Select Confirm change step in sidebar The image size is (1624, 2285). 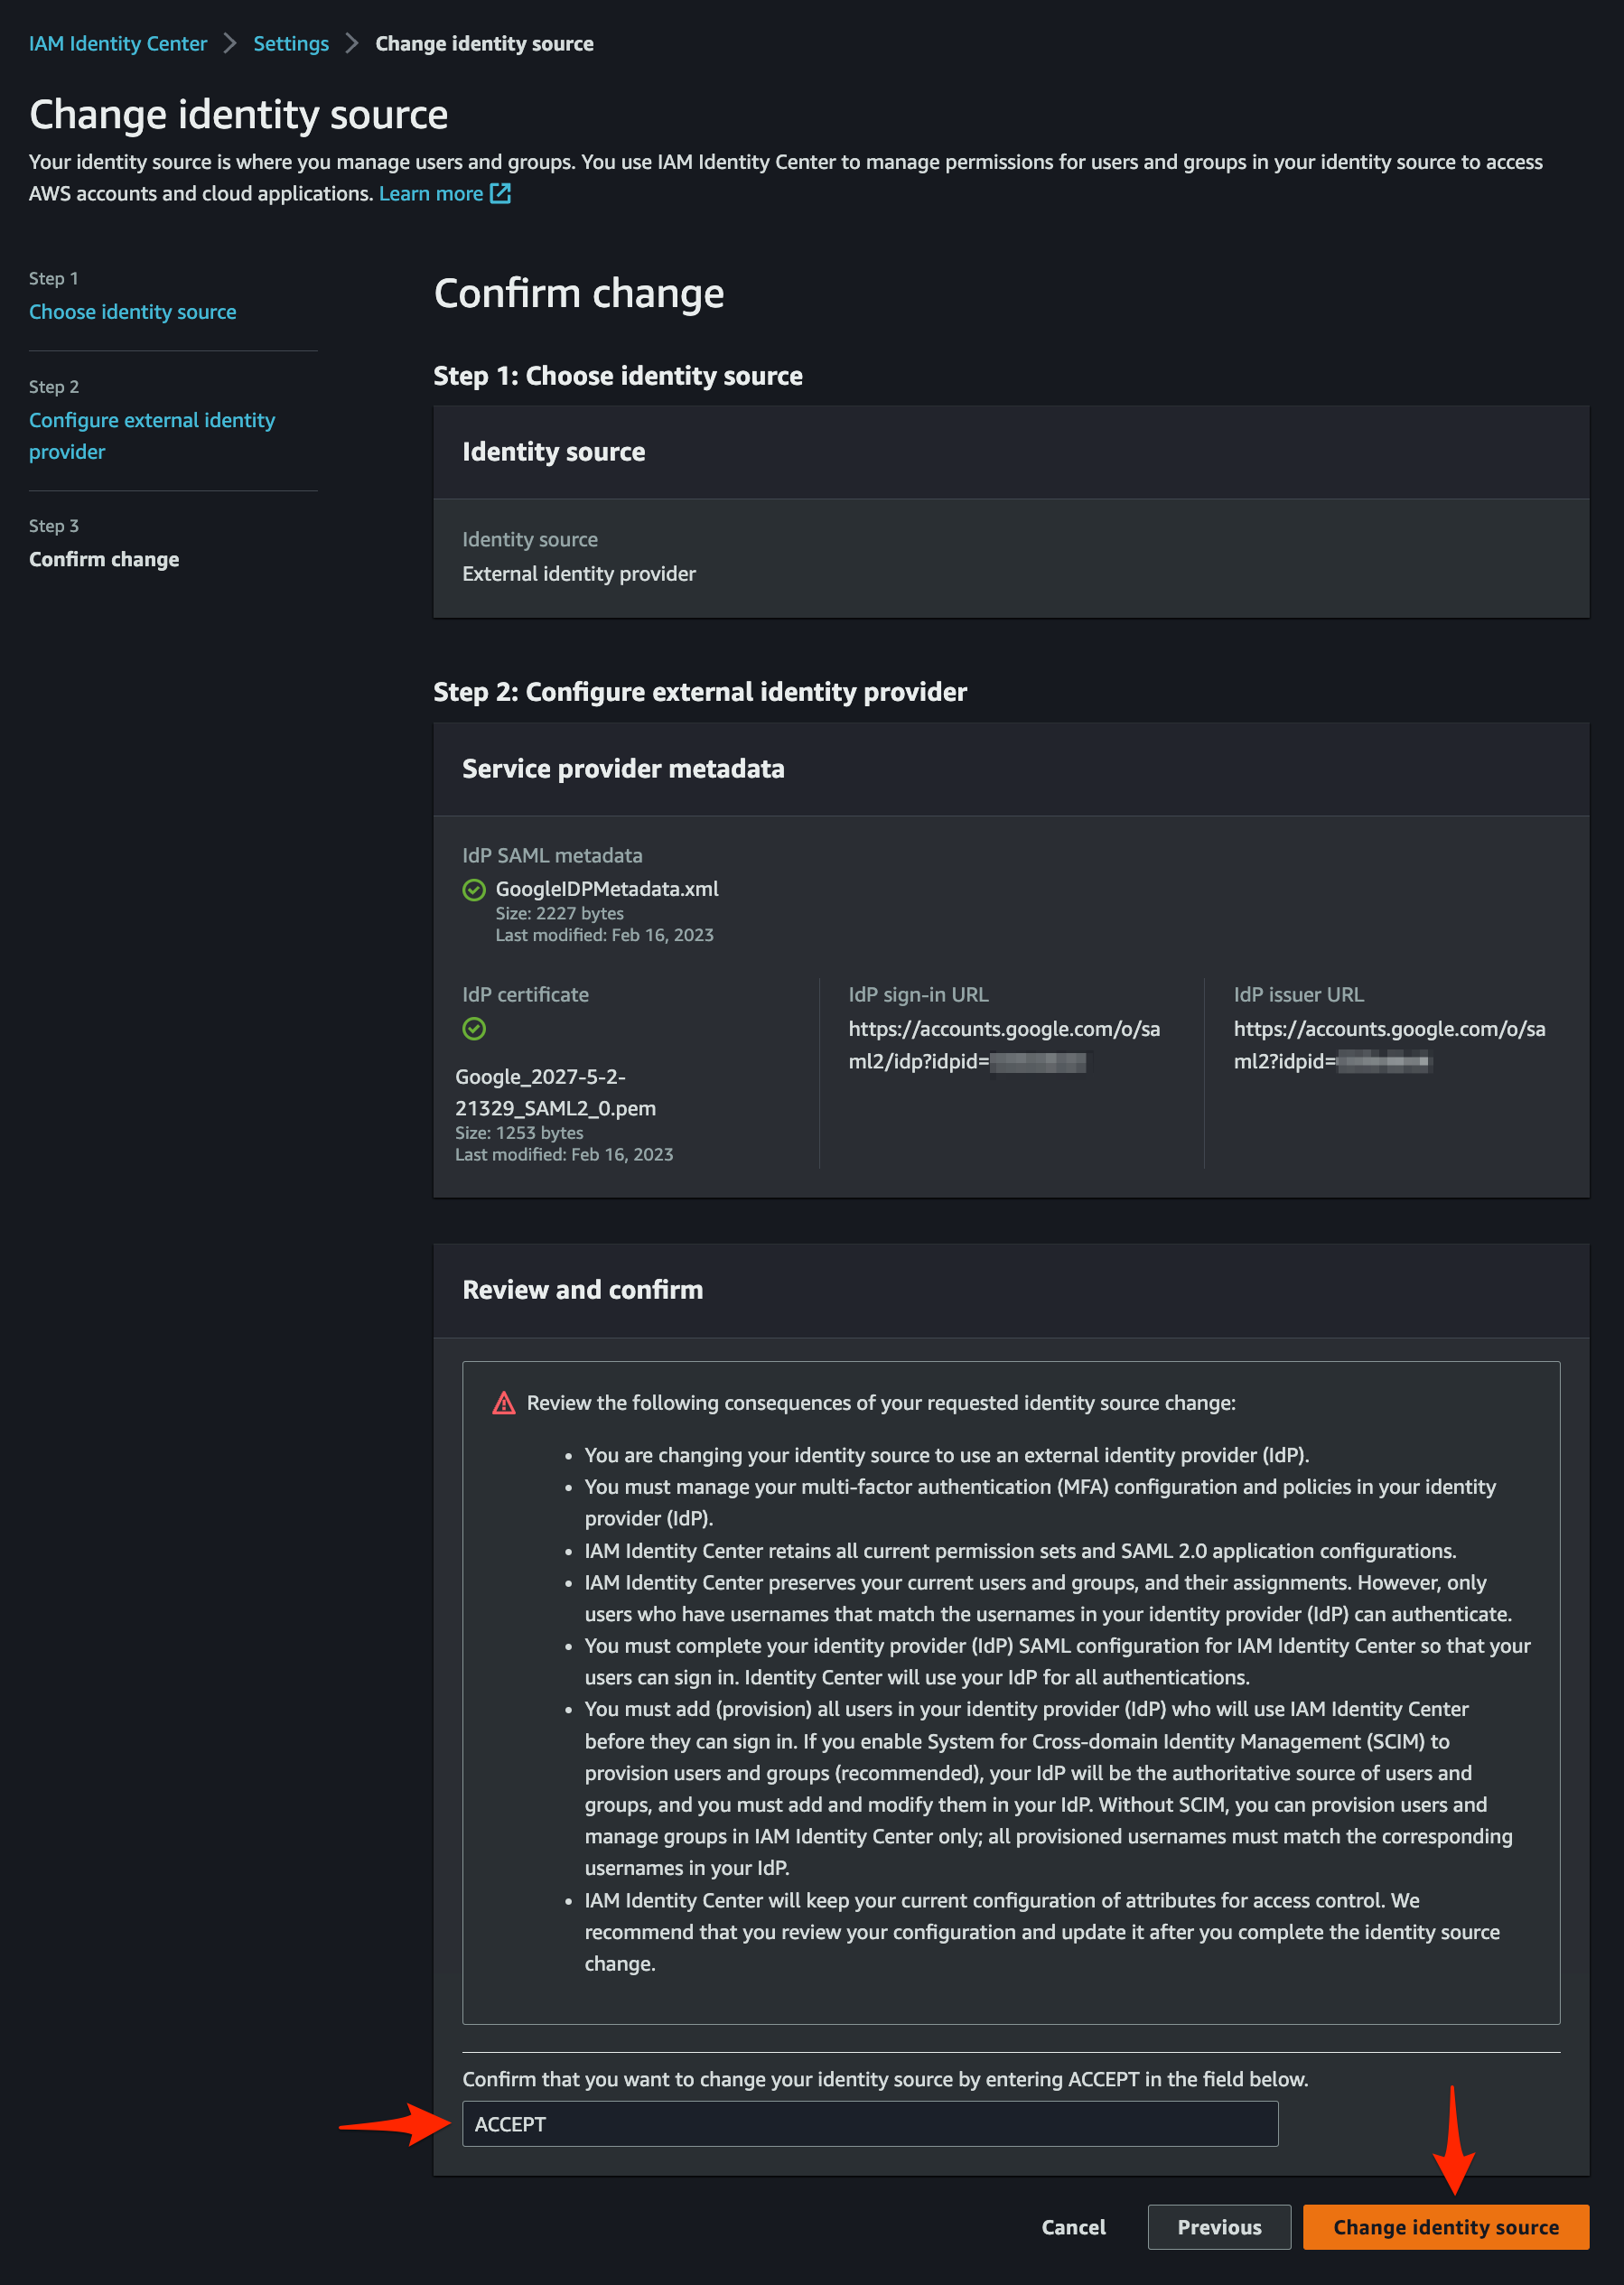point(104,560)
